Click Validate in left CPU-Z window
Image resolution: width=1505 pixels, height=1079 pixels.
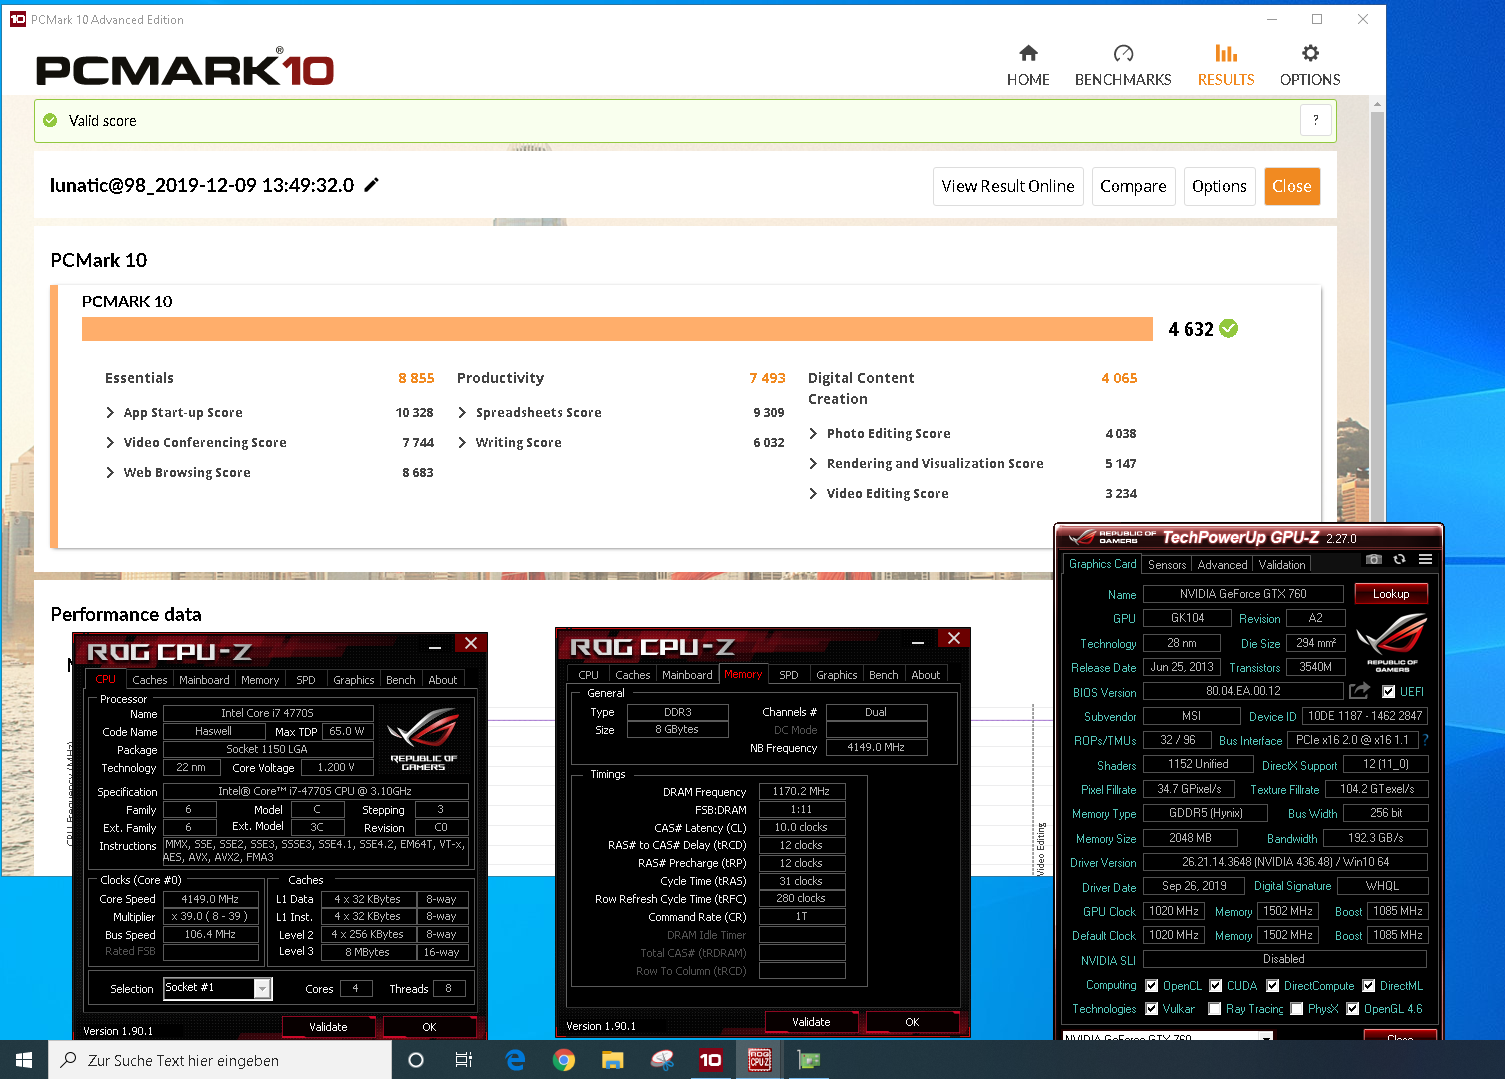328,1026
